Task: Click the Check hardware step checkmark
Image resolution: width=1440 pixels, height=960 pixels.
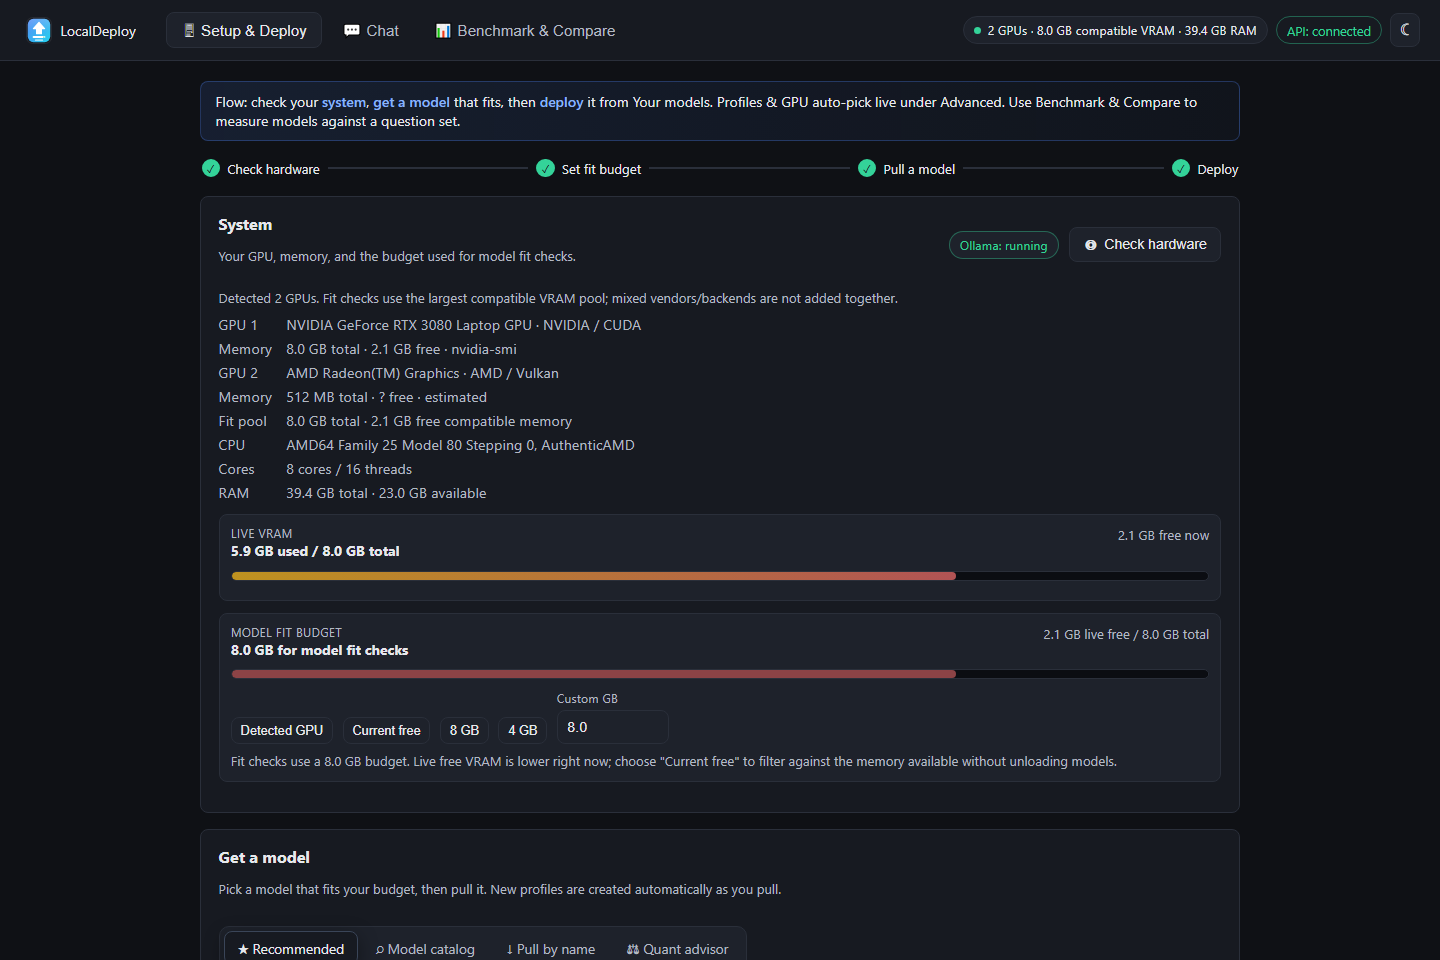Action: coord(211,168)
